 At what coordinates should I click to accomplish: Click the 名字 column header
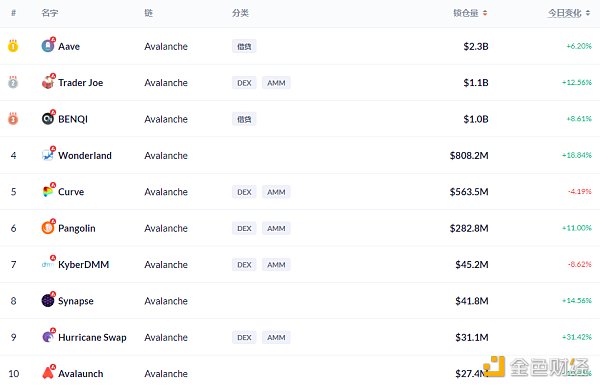pos(50,13)
